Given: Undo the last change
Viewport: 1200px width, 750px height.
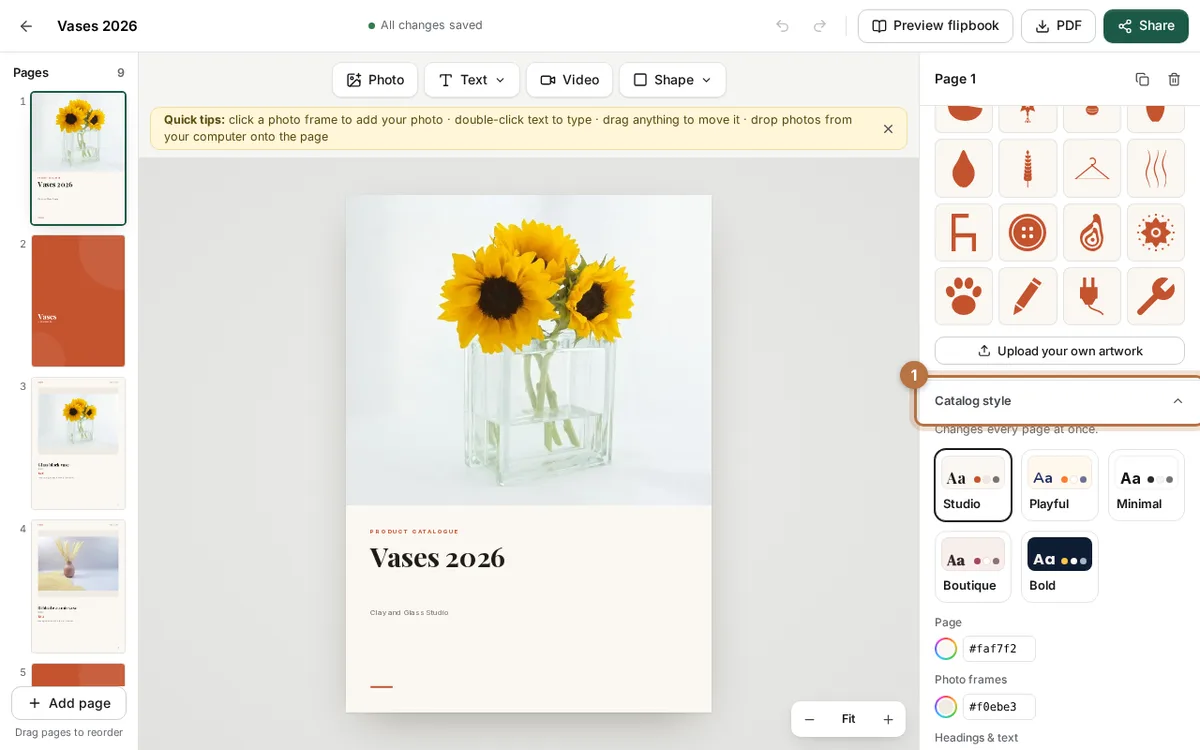Looking at the screenshot, I should 782,26.
